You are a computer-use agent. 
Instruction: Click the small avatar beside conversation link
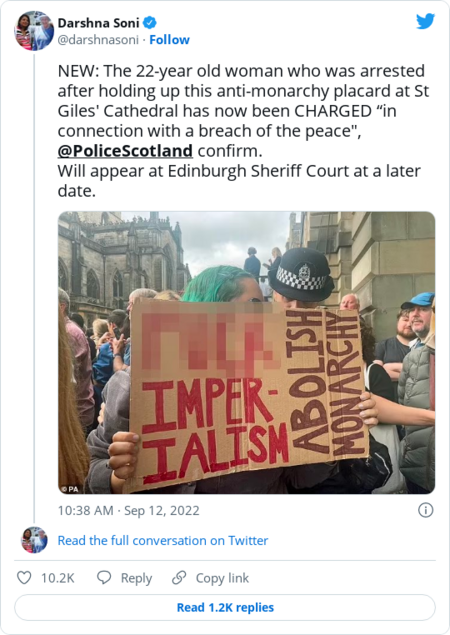click(x=34, y=540)
